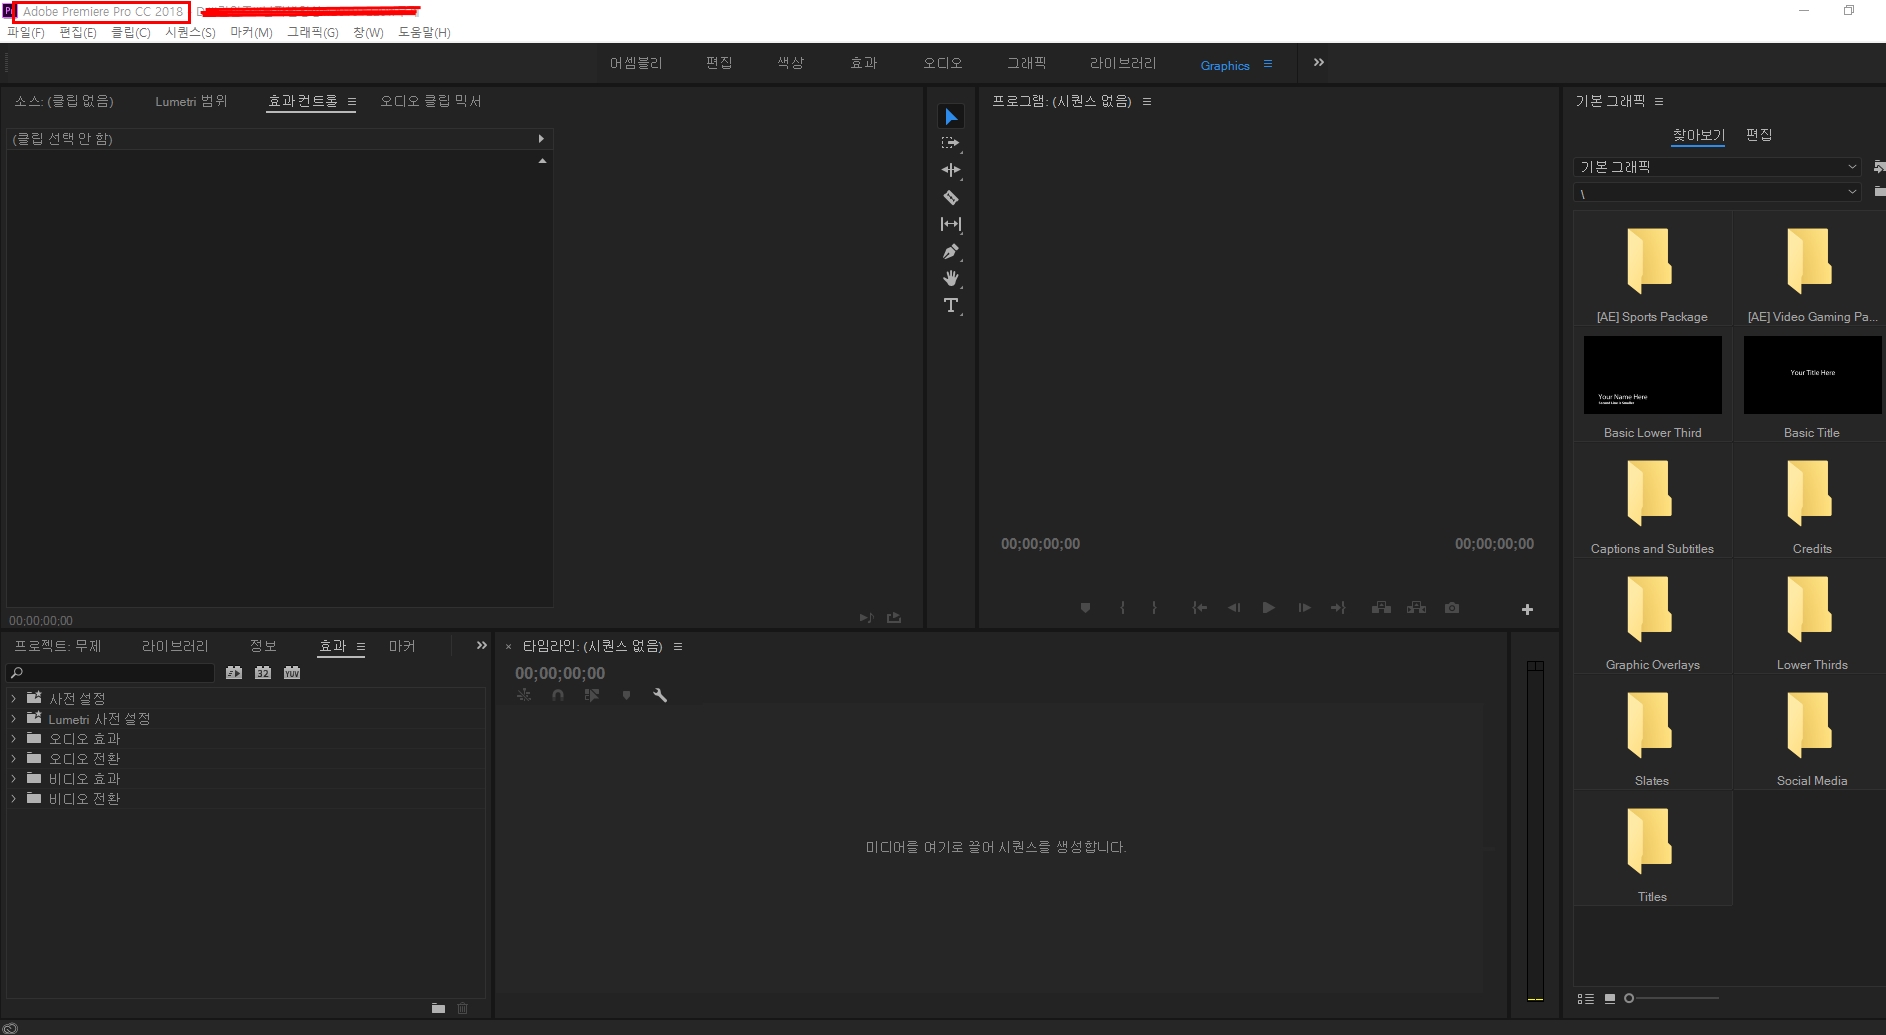Click the Add Marker icon in program monitor
Image resolution: width=1886 pixels, height=1035 pixels.
click(1085, 608)
